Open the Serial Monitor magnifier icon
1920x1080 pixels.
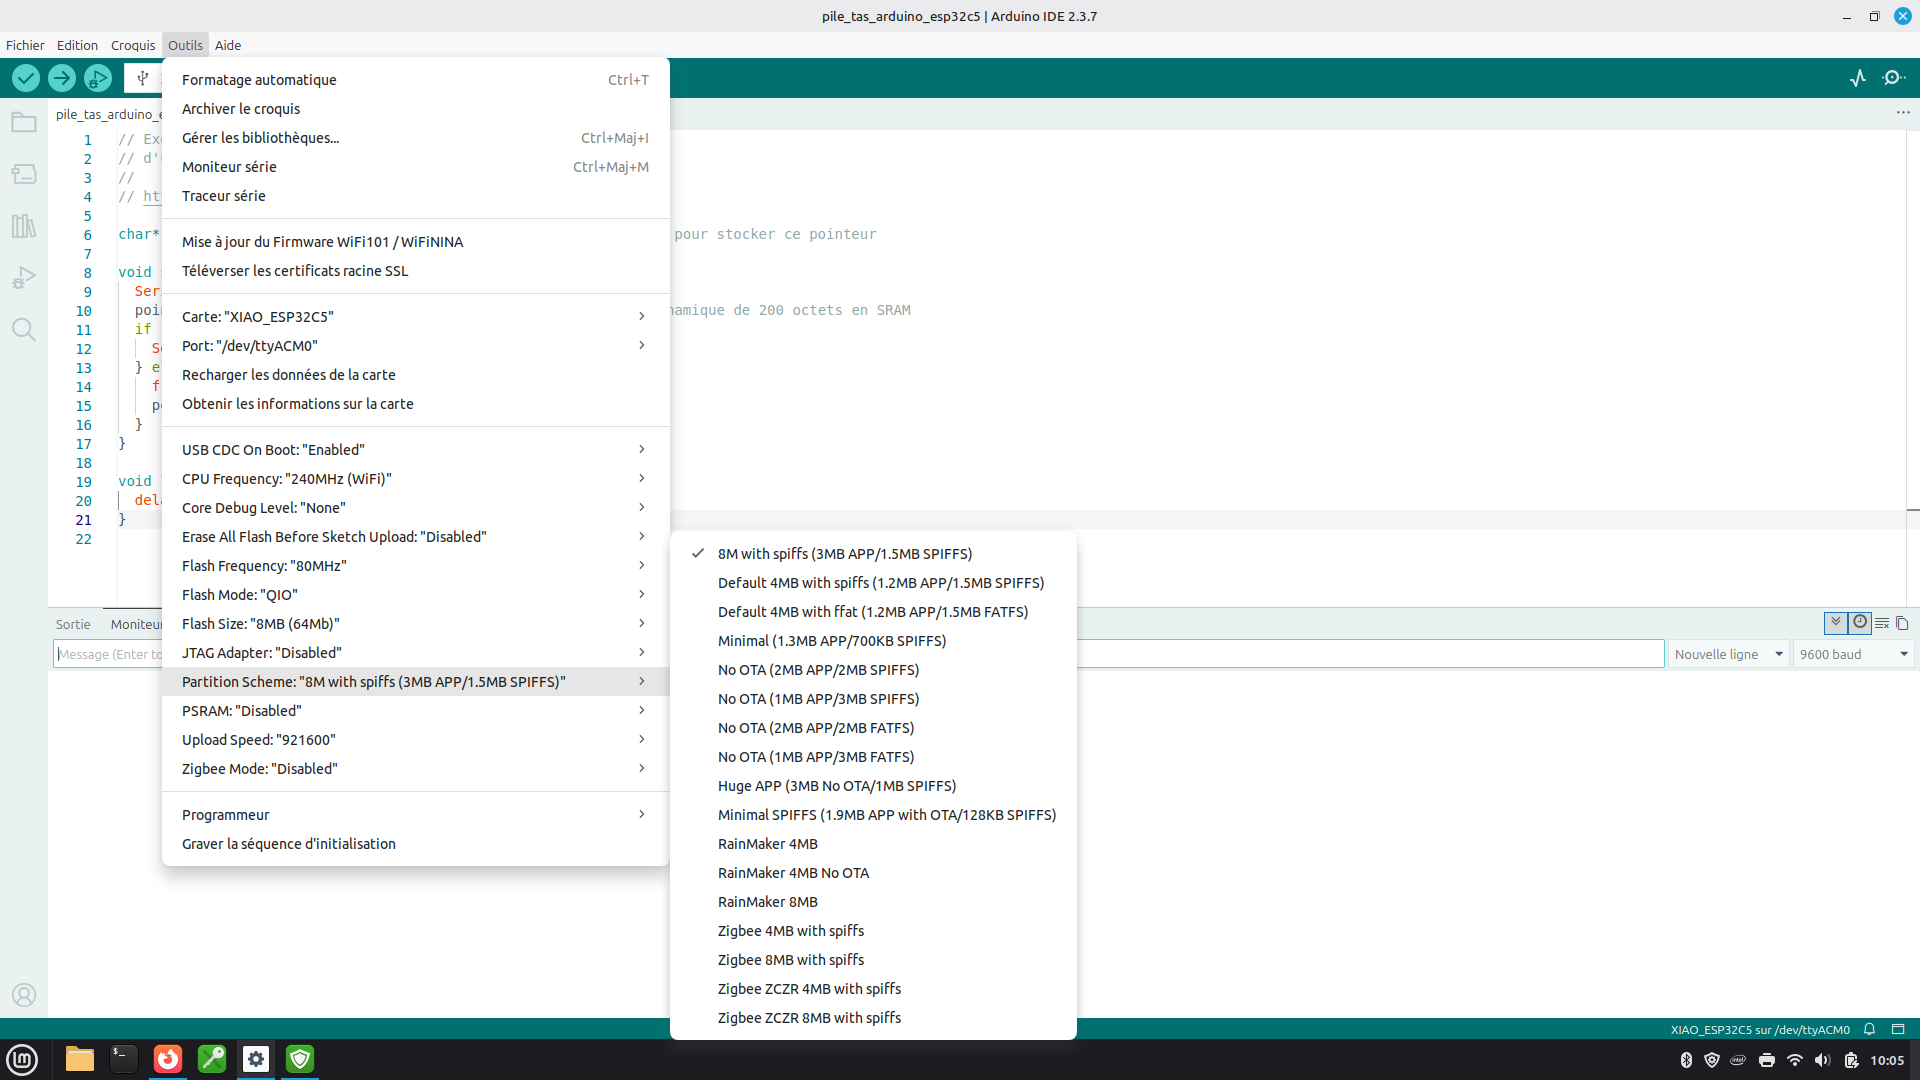1893,78
